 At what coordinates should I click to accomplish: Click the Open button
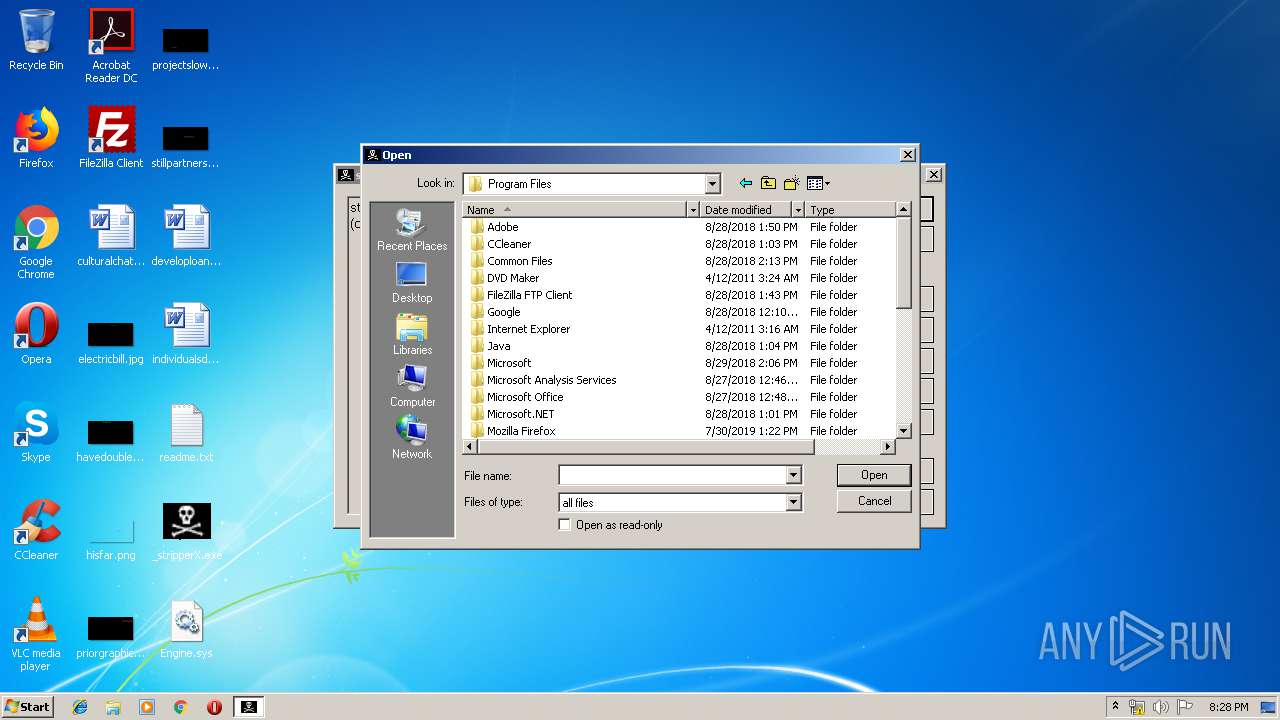pos(874,475)
